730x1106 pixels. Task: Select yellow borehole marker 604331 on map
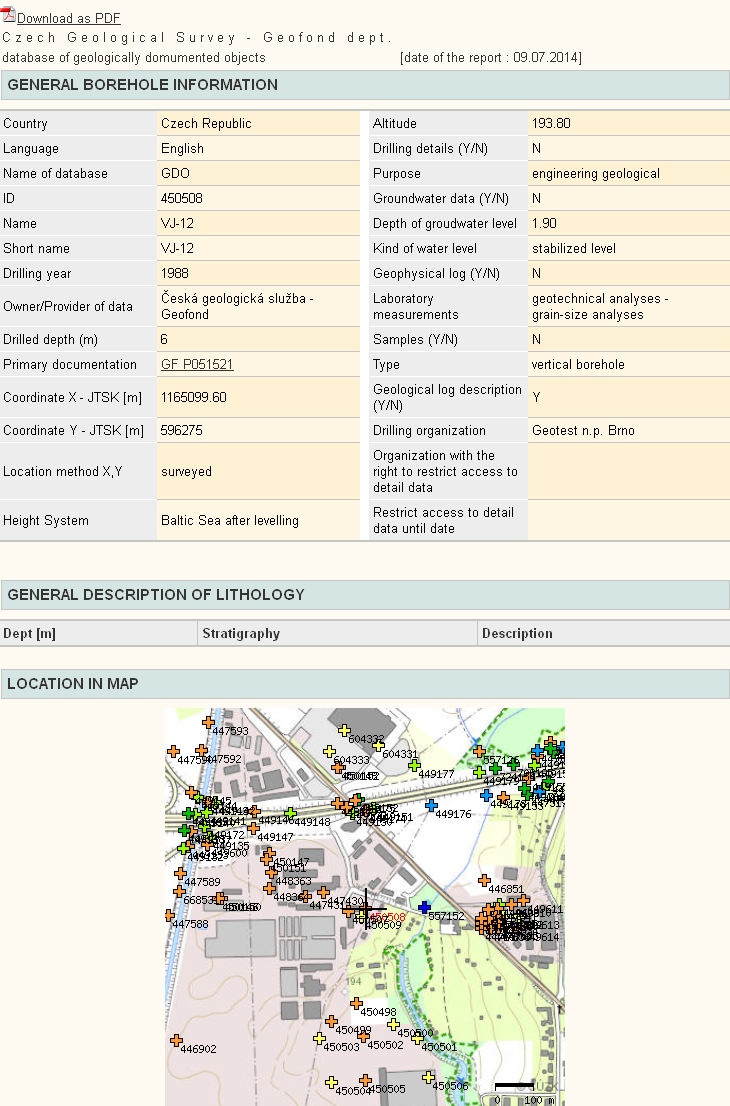click(379, 746)
